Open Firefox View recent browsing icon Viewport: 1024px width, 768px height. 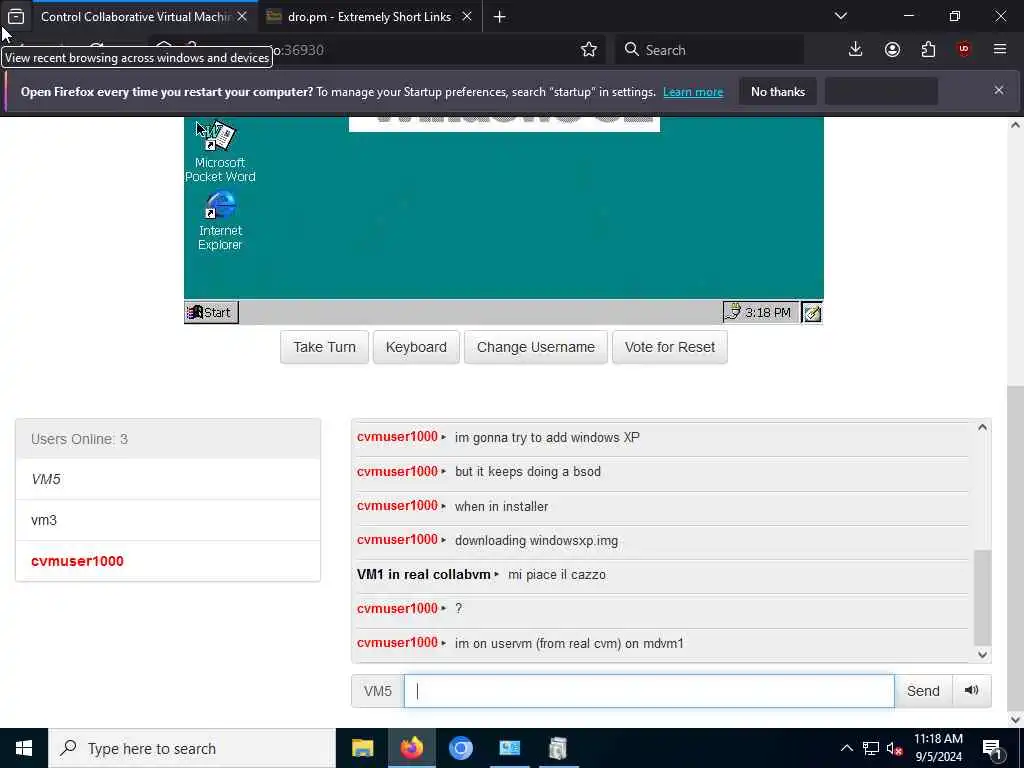pyautogui.click(x=16, y=16)
